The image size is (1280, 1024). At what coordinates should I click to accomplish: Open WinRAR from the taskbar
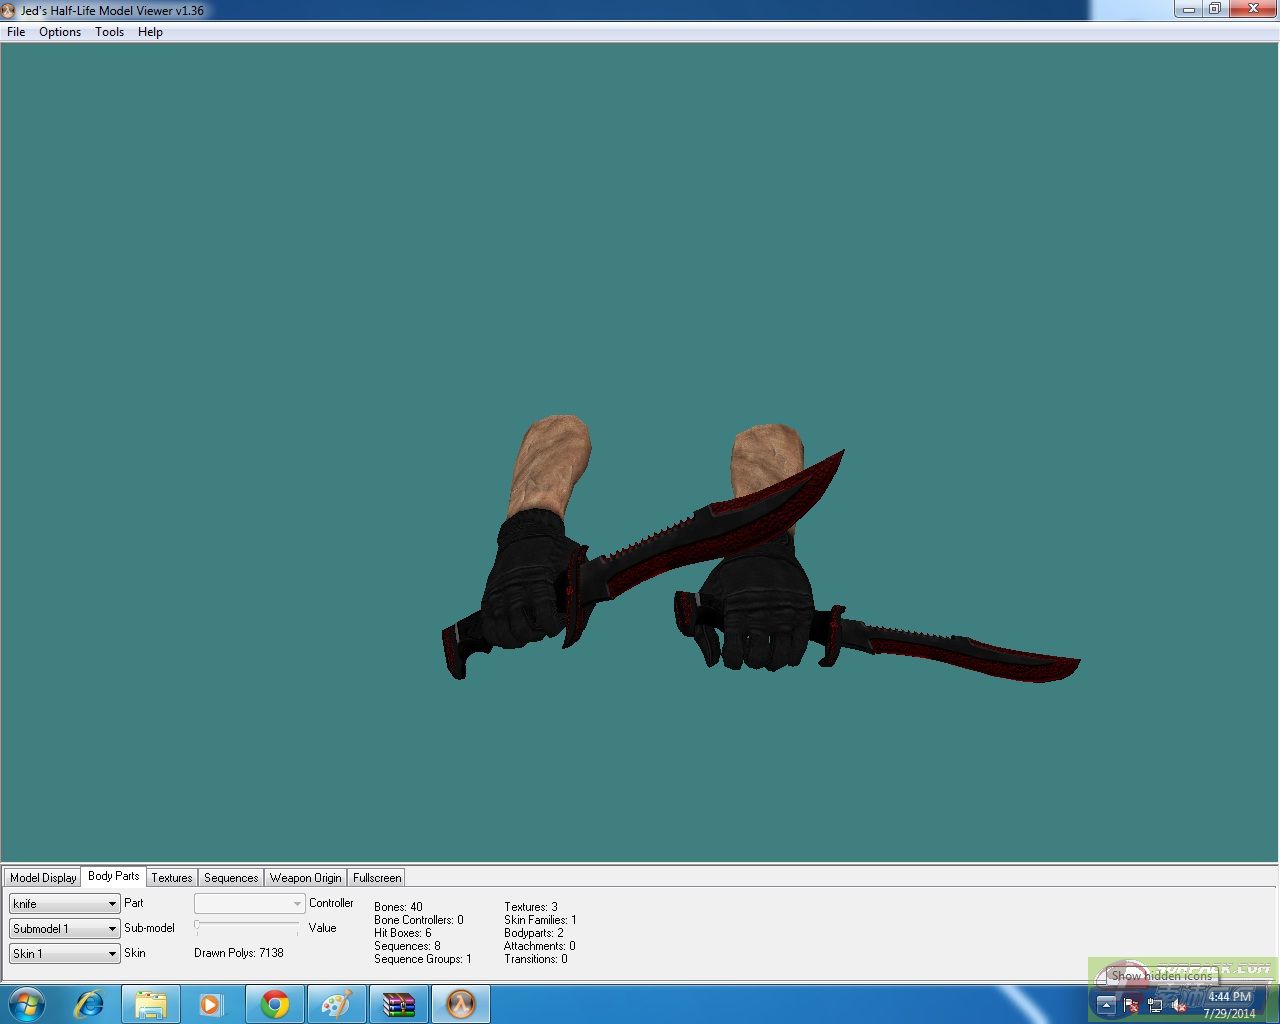[398, 1003]
